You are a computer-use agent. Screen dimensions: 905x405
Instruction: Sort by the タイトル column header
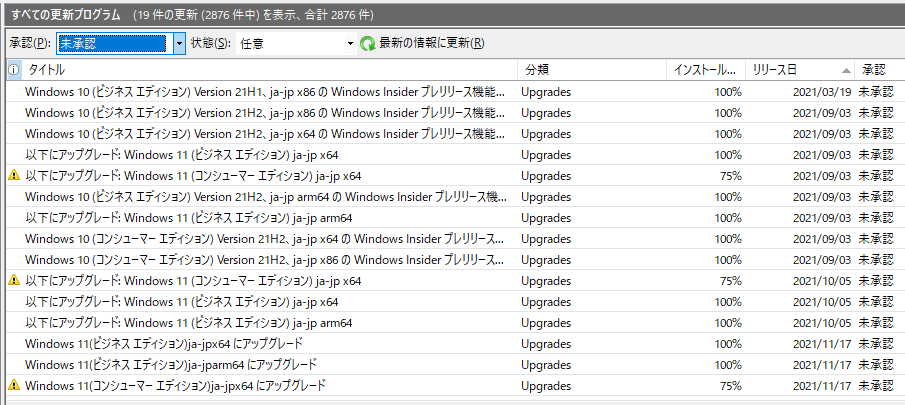(271, 70)
